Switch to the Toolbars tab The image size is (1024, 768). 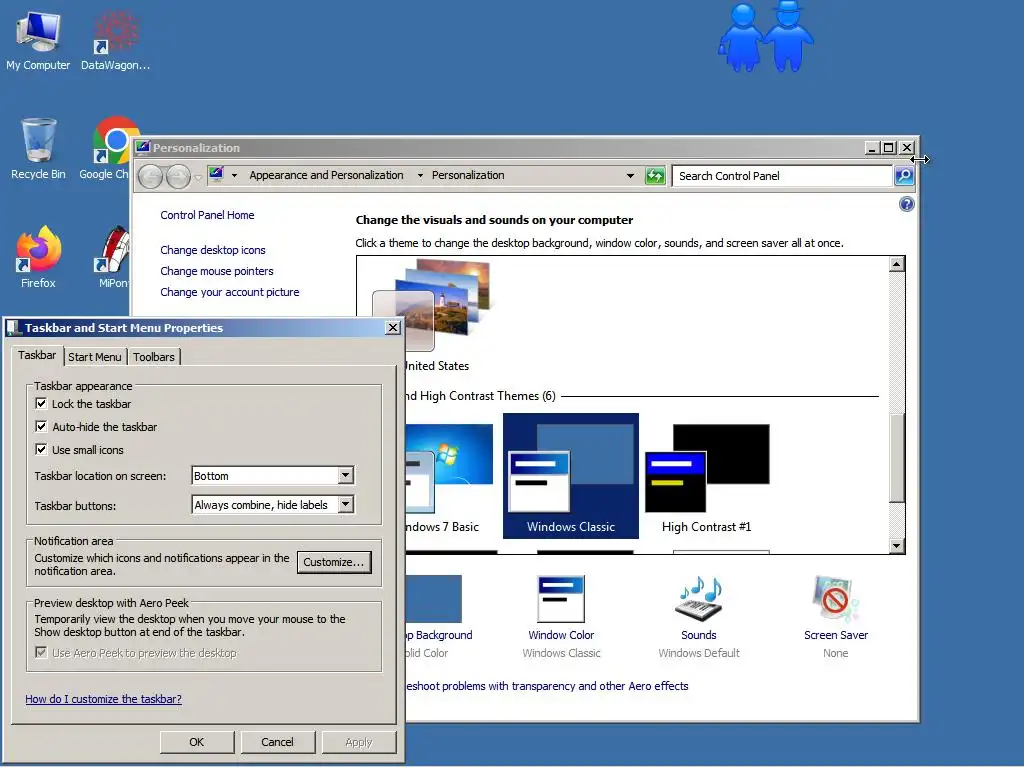tap(154, 357)
